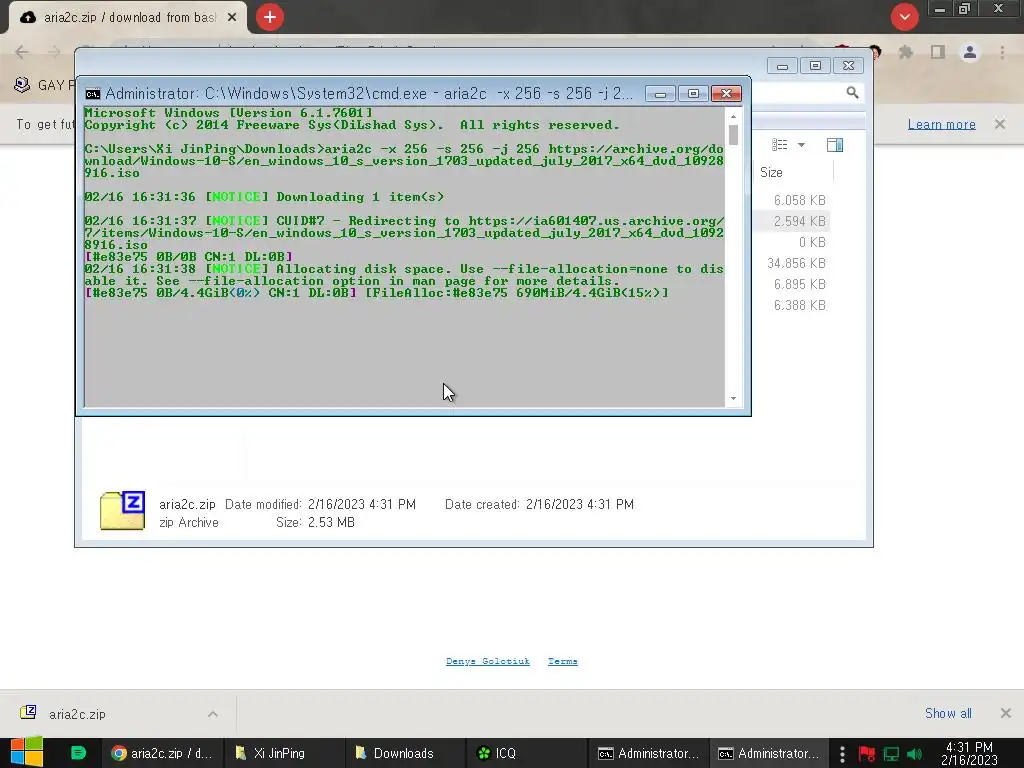Image resolution: width=1024 pixels, height=768 pixels.
Task: Switch to Xi JinPing folder taskbar button
Action: (x=283, y=753)
